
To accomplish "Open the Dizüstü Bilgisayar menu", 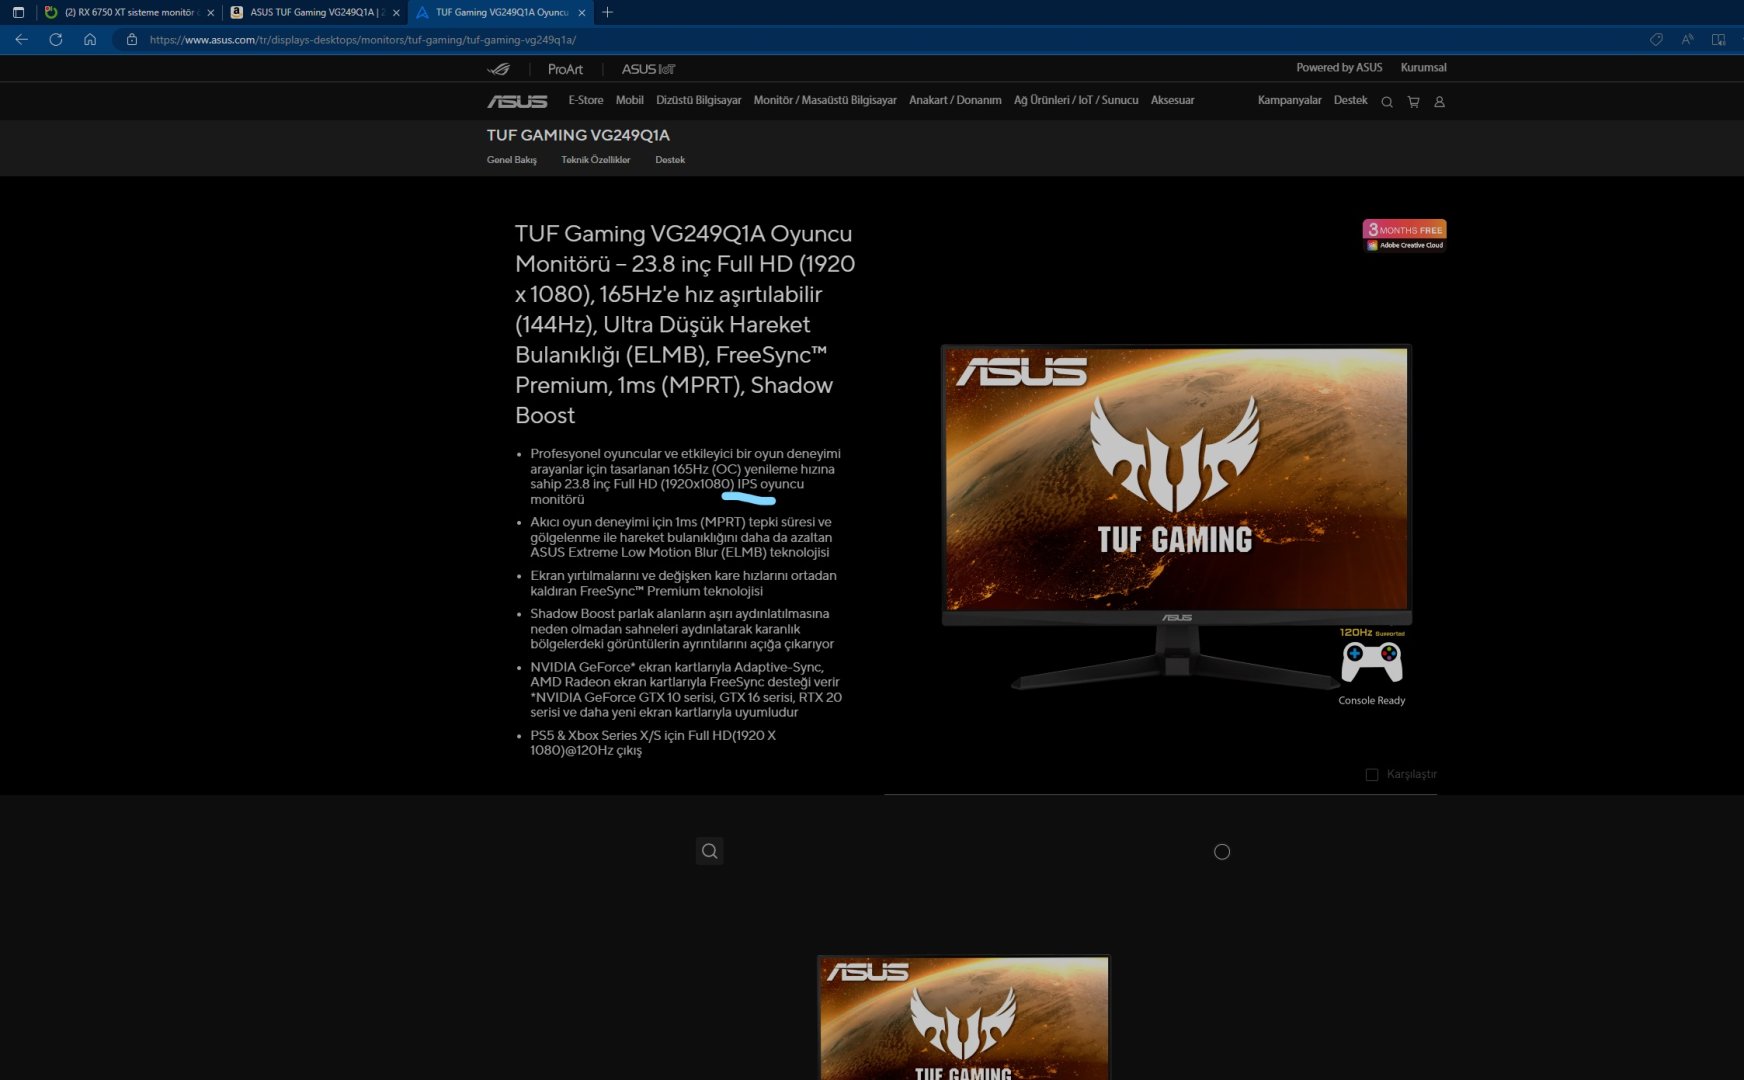I will click(x=699, y=100).
